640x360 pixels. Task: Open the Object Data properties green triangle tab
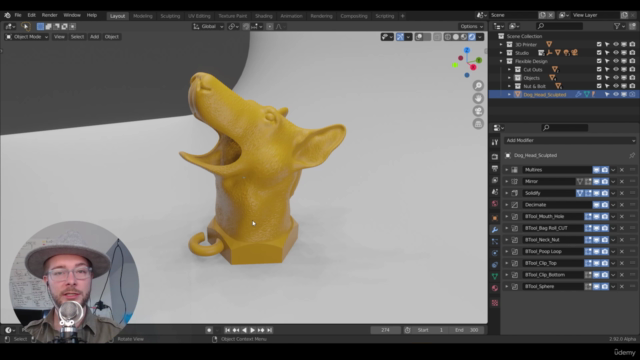point(495,276)
